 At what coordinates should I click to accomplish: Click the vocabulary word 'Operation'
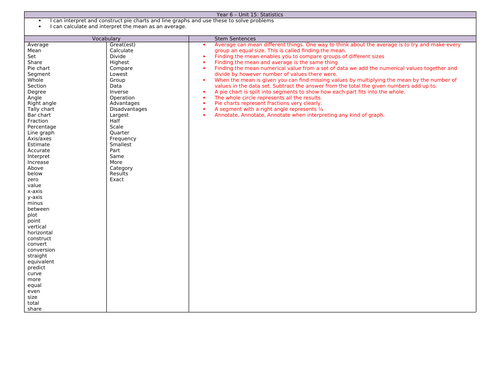[122, 98]
